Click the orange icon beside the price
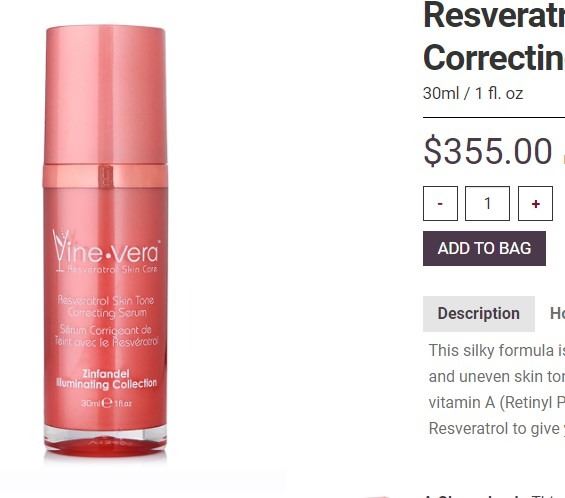 pos(563,158)
